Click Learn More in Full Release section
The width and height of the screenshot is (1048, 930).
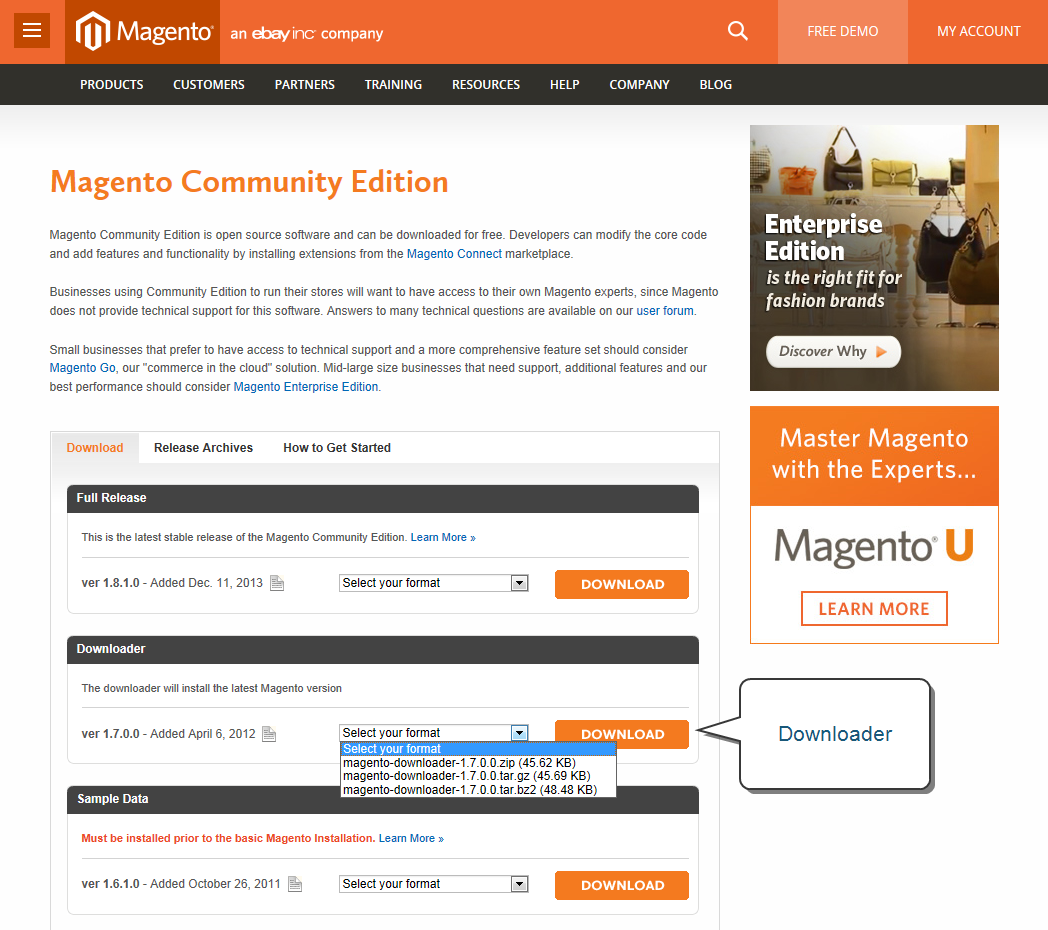coord(442,538)
